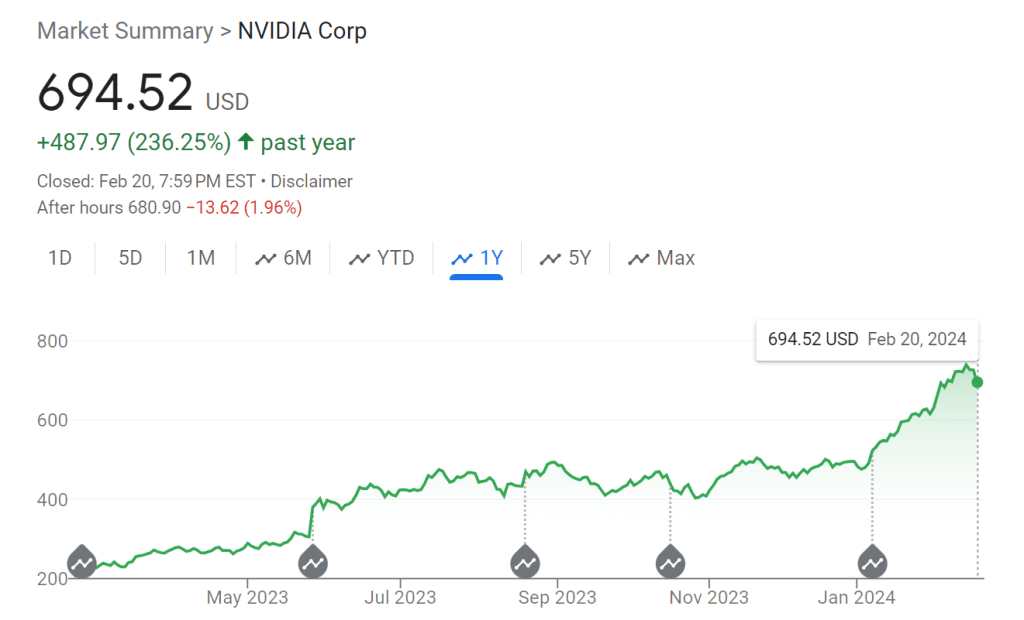Click the NVIDIA Corp title
Screen dimensions: 1024x620
(302, 31)
